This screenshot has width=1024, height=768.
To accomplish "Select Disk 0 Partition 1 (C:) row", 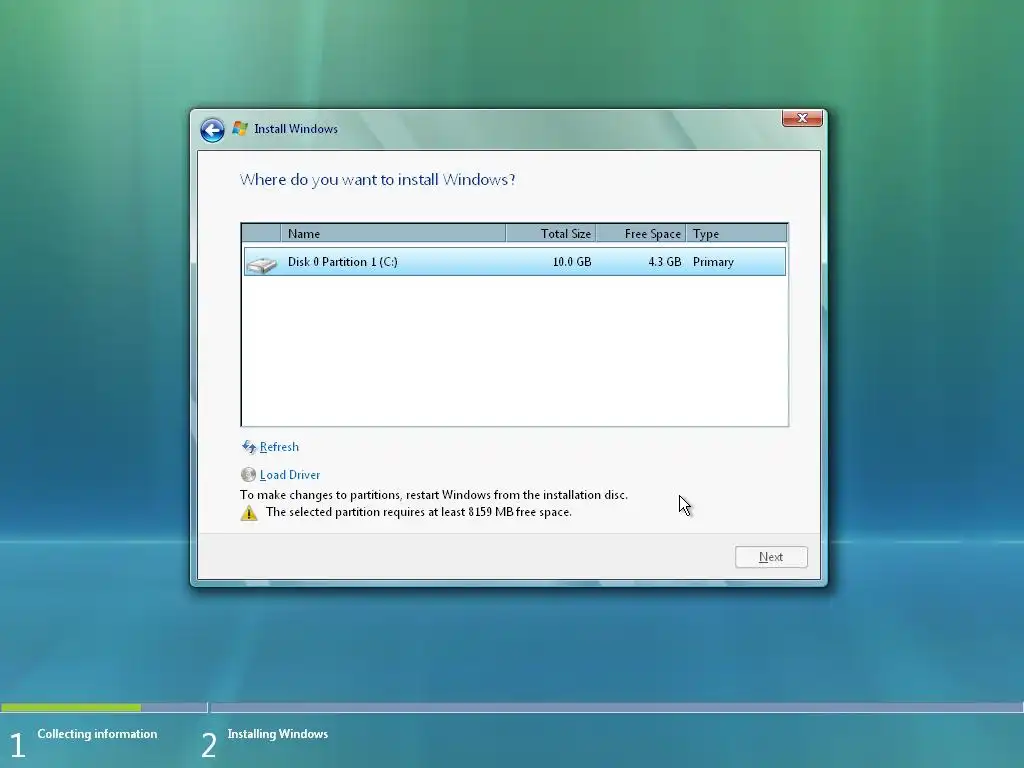I will [515, 262].
